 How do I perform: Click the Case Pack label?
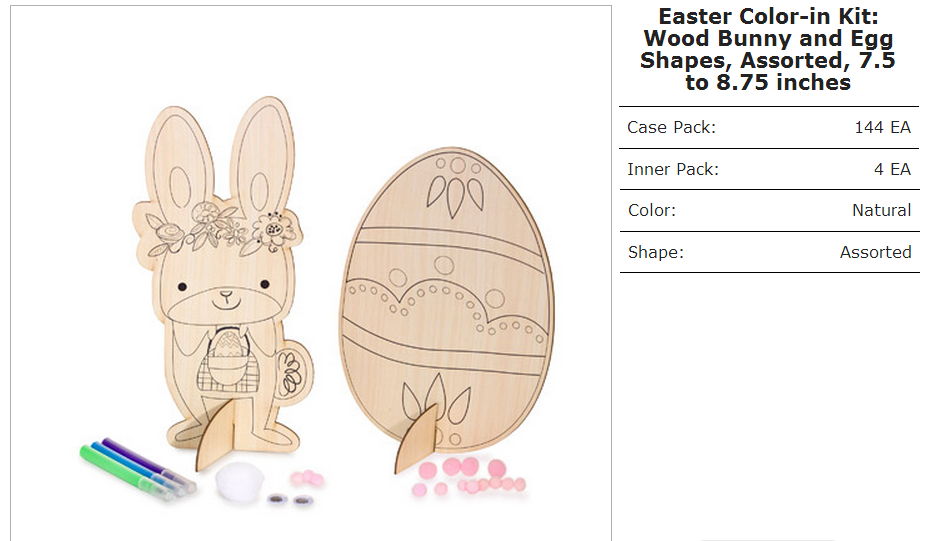671,127
